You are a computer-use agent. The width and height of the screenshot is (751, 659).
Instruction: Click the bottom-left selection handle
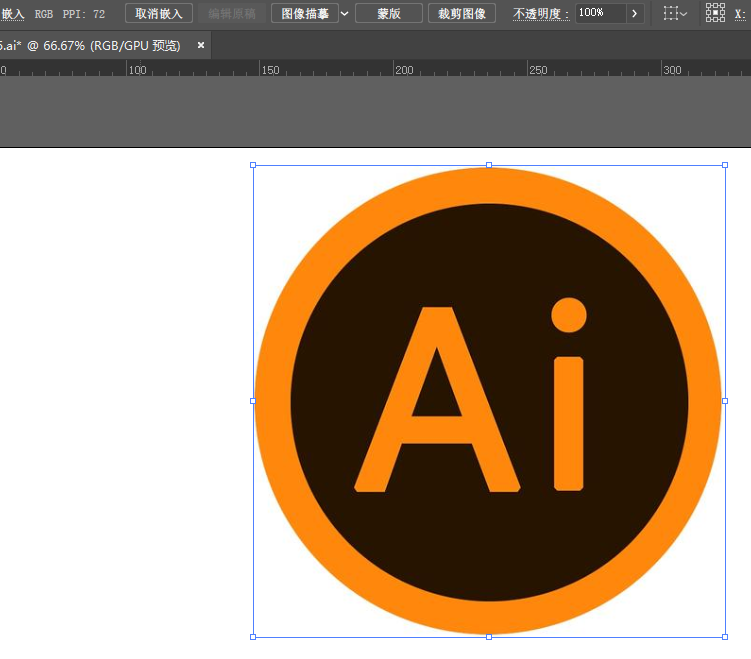253,637
